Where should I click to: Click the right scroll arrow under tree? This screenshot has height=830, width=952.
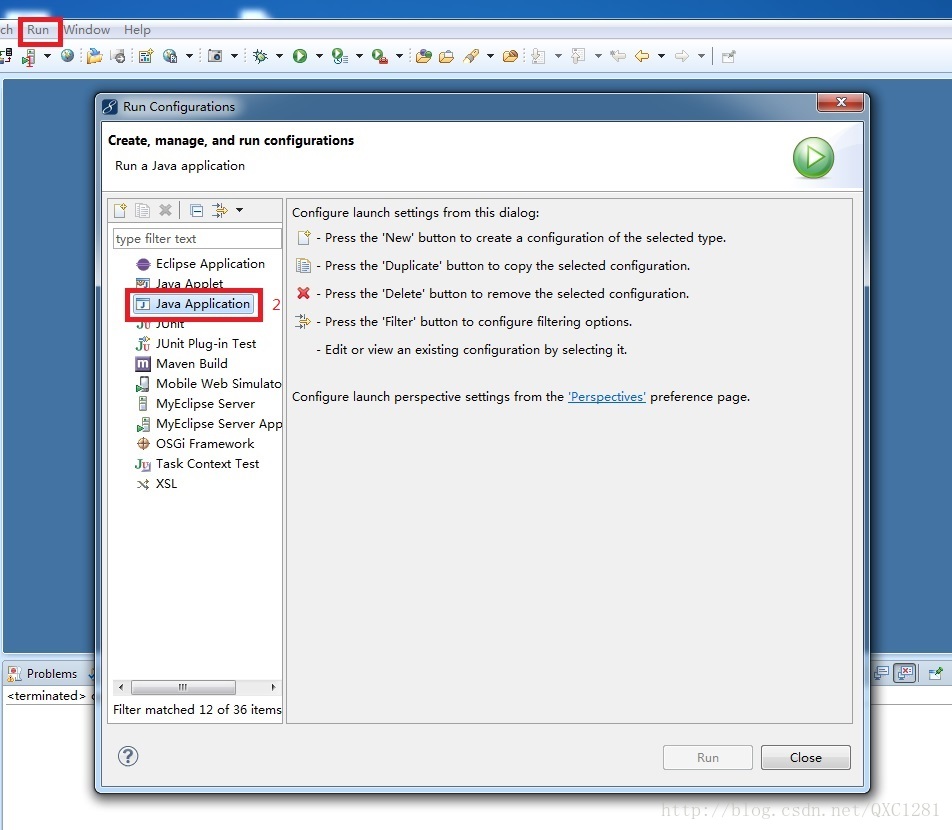tap(273, 687)
